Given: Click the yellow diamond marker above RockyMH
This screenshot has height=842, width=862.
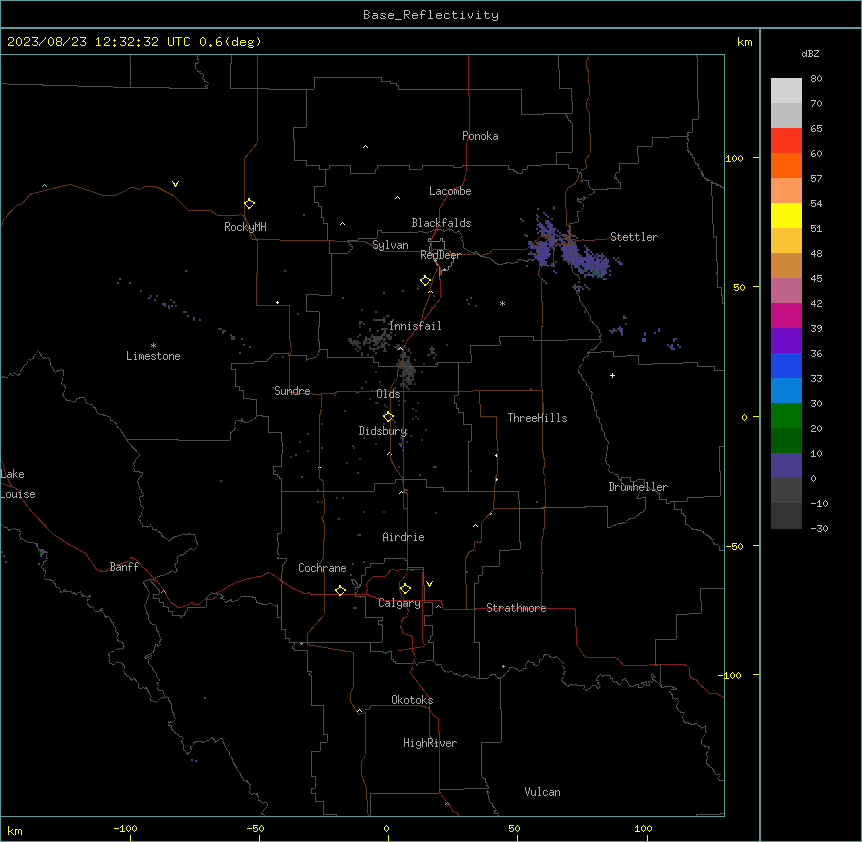Looking at the screenshot, I should click(250, 204).
